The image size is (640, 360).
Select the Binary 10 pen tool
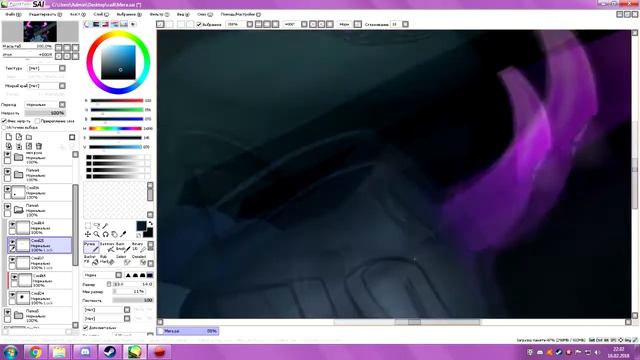[x=138, y=247]
